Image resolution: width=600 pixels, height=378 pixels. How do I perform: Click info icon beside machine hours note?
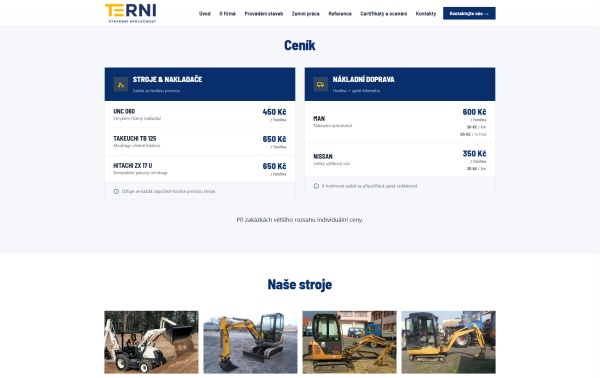pyautogui.click(x=116, y=191)
